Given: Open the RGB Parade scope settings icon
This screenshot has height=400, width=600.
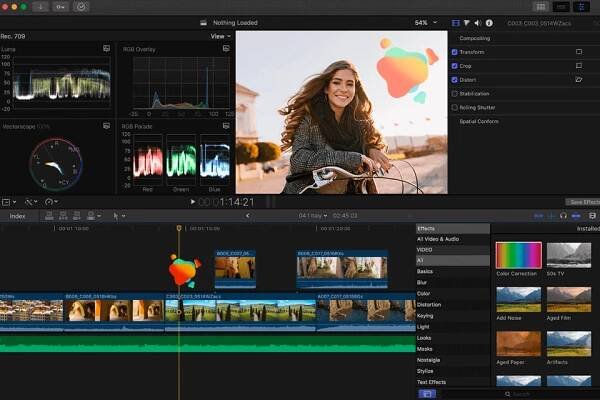Looking at the screenshot, I should (x=226, y=126).
